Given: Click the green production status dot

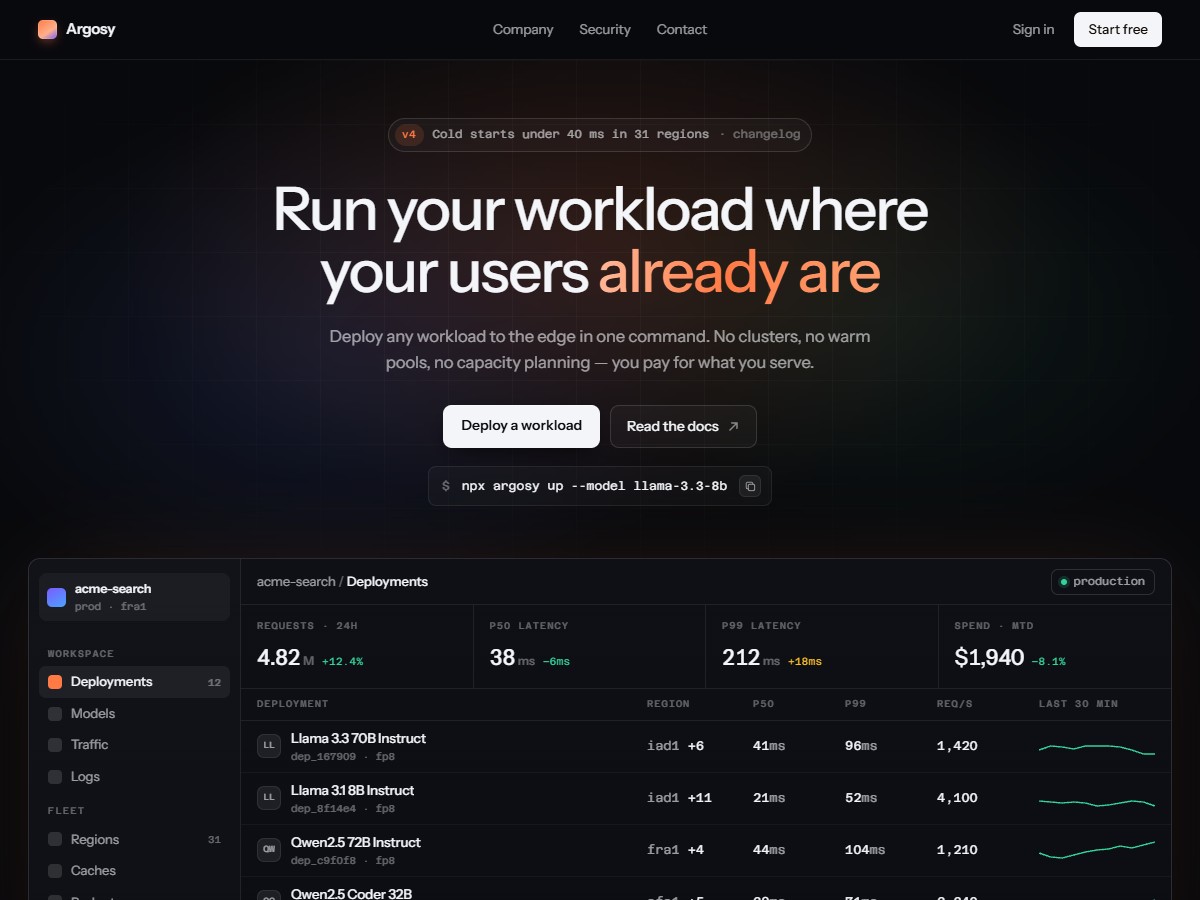Looking at the screenshot, I should [1064, 582].
